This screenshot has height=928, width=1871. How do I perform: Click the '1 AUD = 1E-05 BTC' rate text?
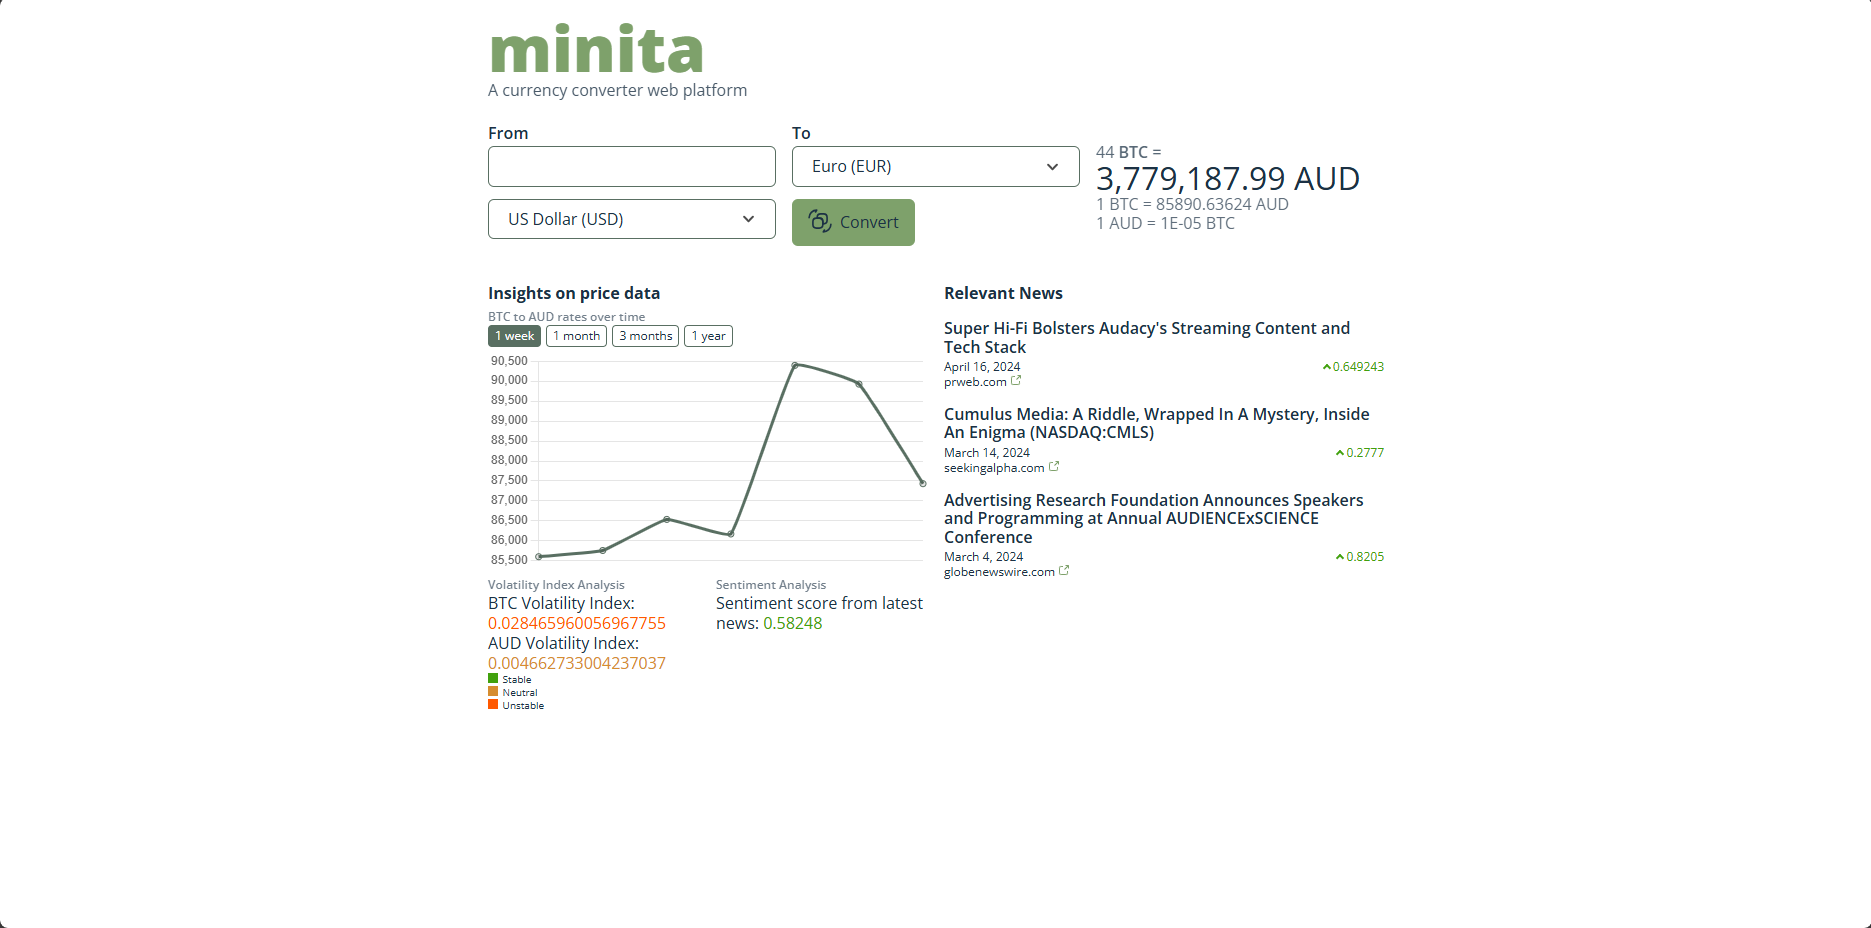pyautogui.click(x=1165, y=223)
